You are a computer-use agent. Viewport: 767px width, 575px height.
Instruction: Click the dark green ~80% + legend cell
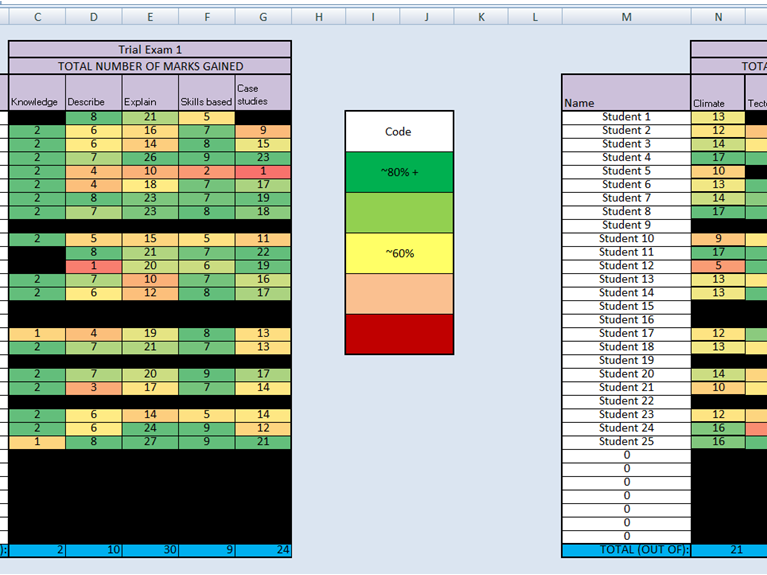(x=399, y=172)
